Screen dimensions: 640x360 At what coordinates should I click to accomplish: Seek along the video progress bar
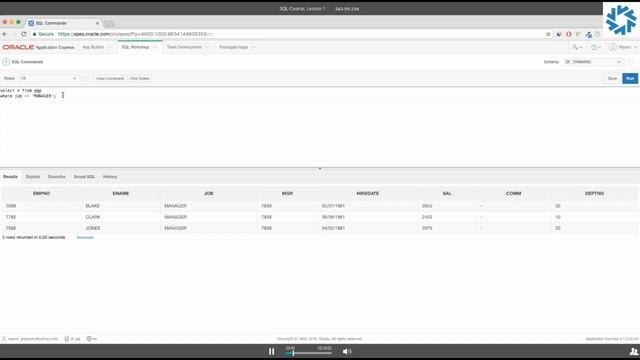tap(309, 353)
